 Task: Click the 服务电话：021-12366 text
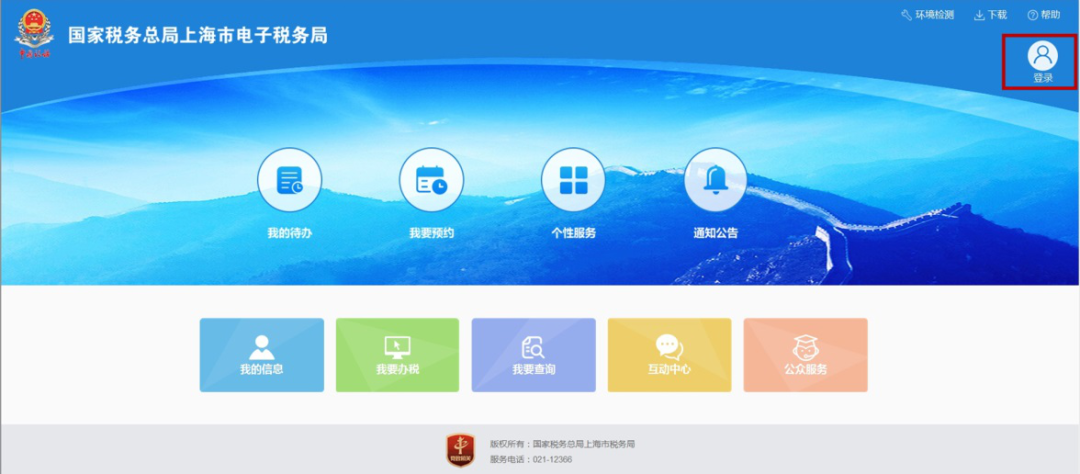(x=531, y=460)
